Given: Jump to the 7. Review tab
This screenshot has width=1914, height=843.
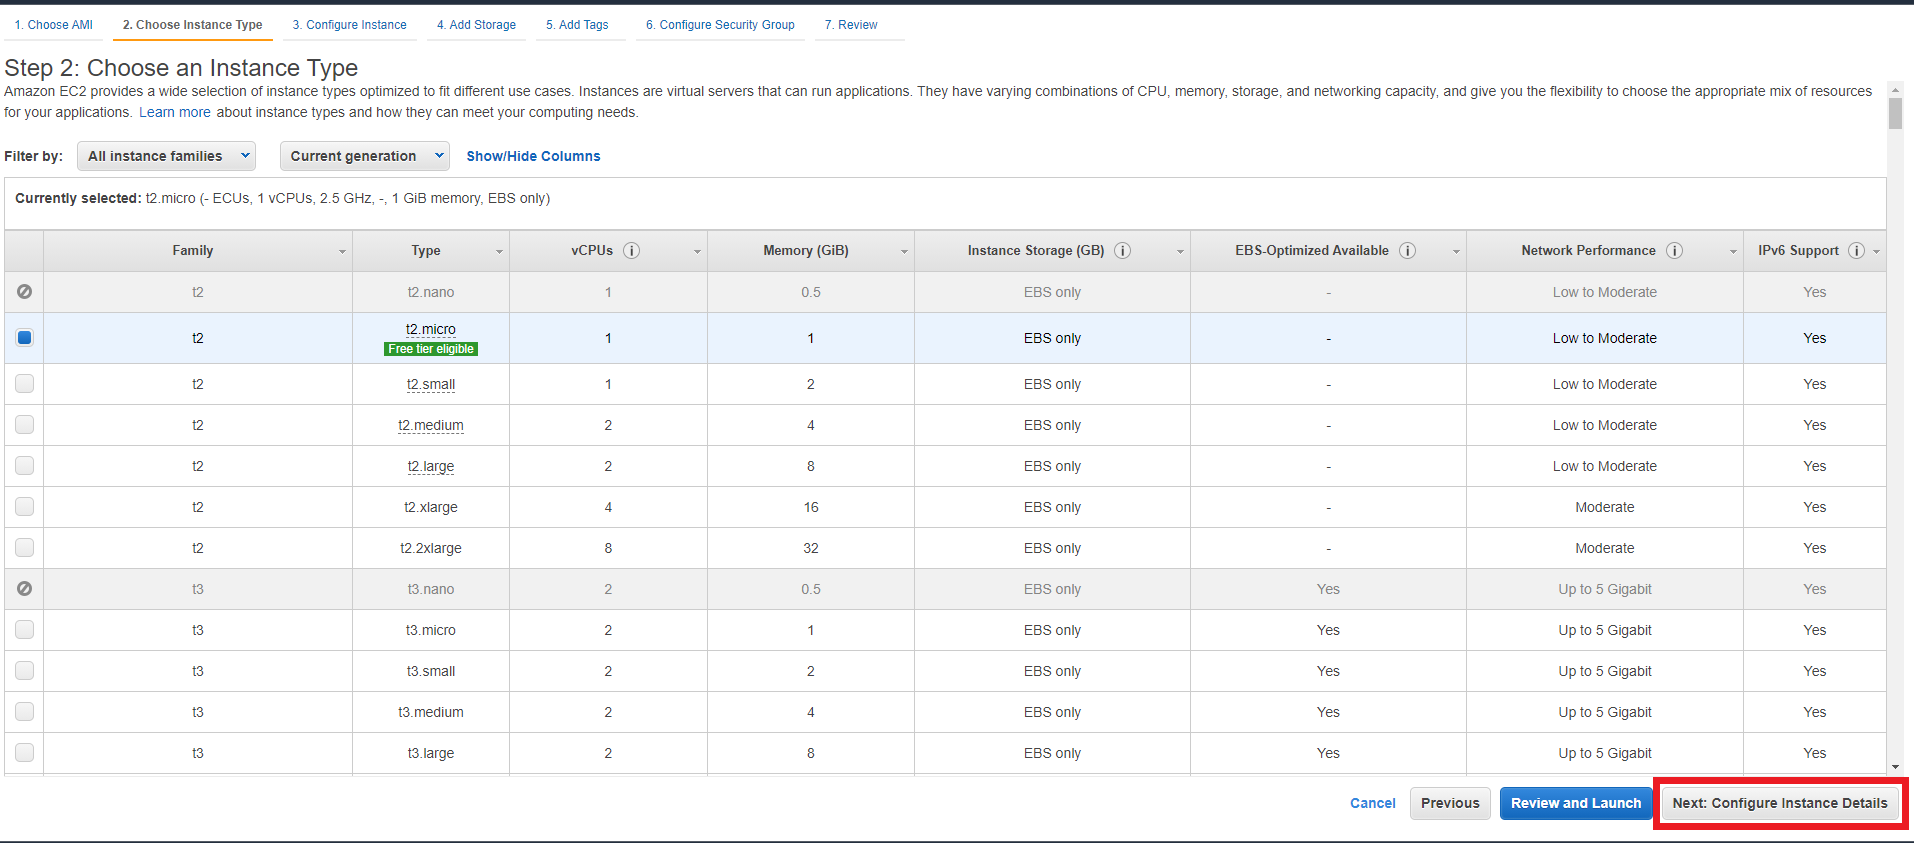Looking at the screenshot, I should click(x=851, y=25).
